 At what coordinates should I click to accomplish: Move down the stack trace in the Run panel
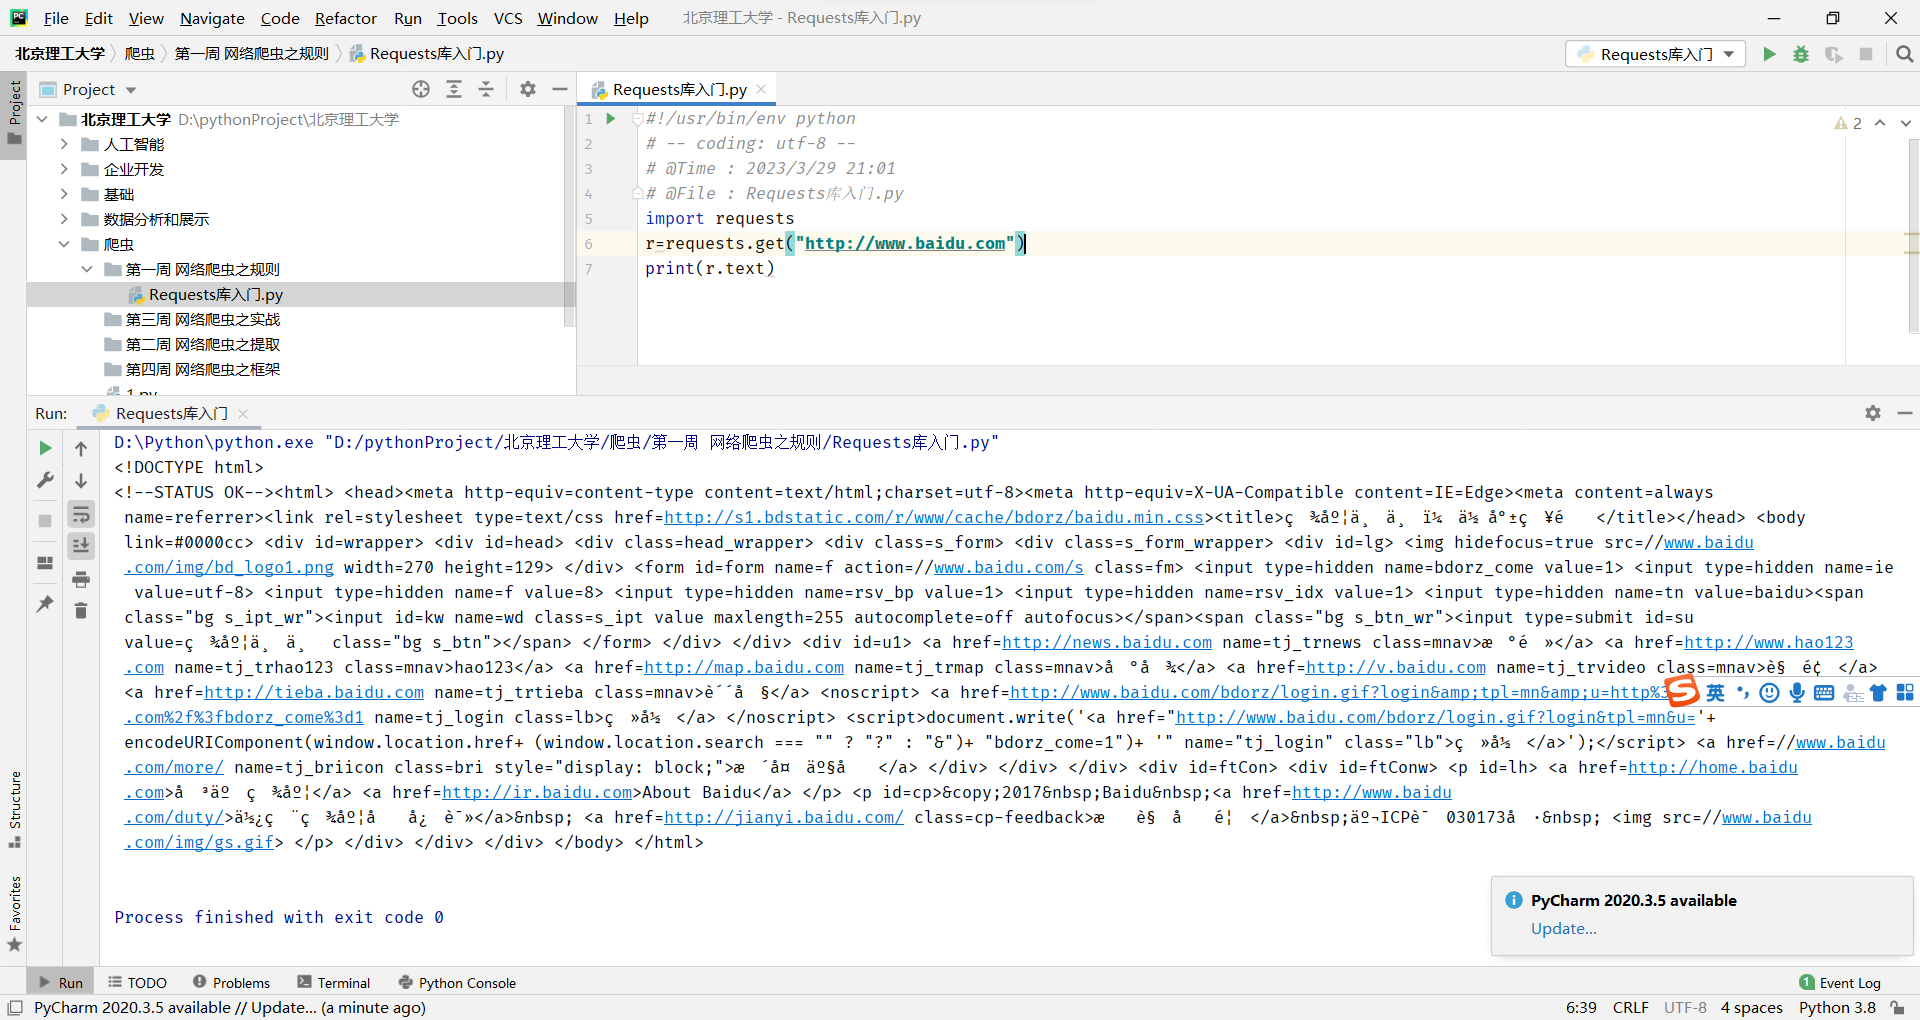tap(81, 481)
